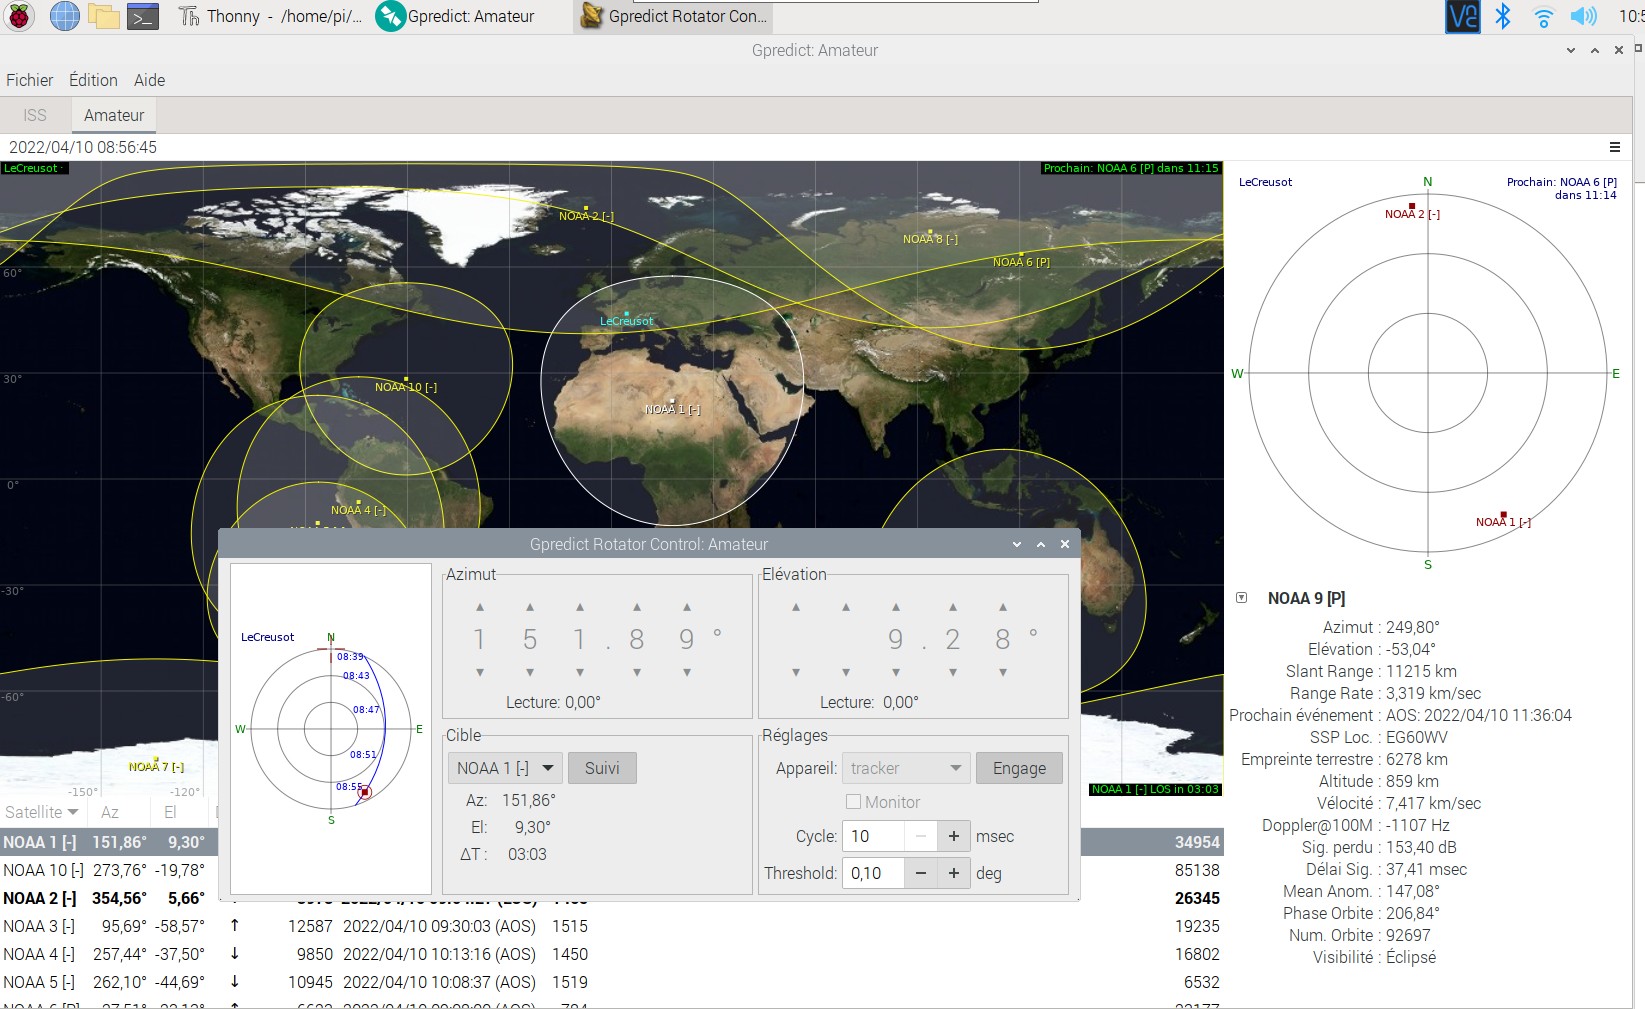This screenshot has width=1645, height=1009.
Task: Open the VNC server tray icon
Action: pos(1462,16)
